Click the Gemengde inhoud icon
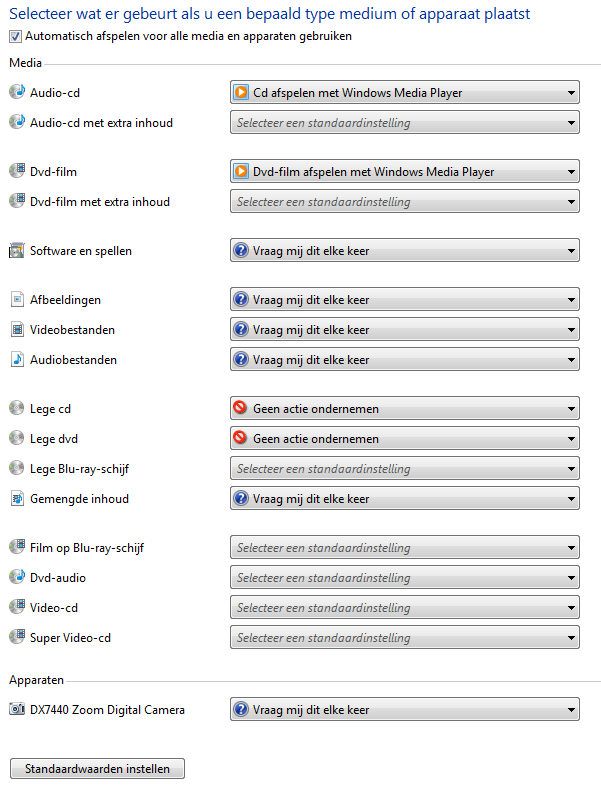 click(17, 498)
